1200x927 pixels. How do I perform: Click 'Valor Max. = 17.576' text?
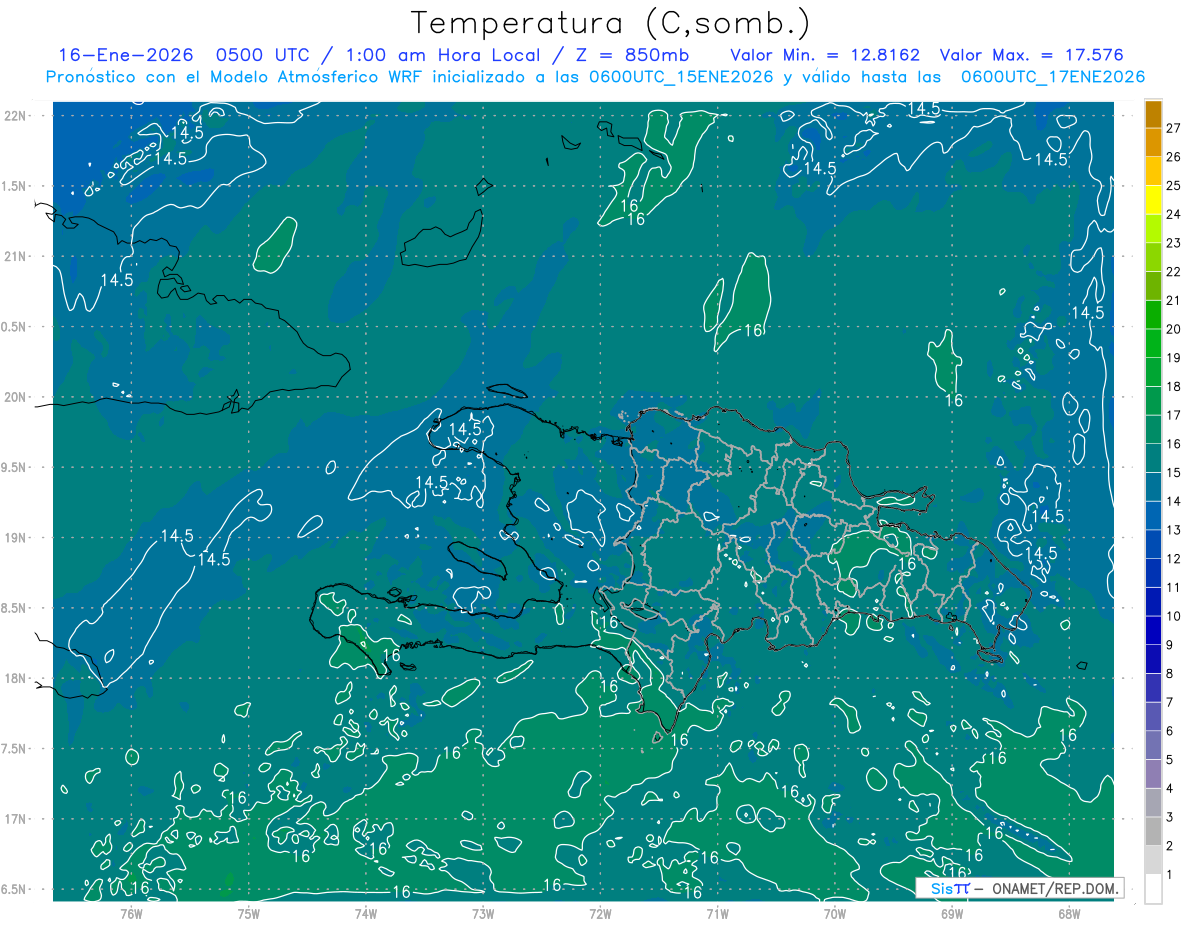coord(1032,55)
